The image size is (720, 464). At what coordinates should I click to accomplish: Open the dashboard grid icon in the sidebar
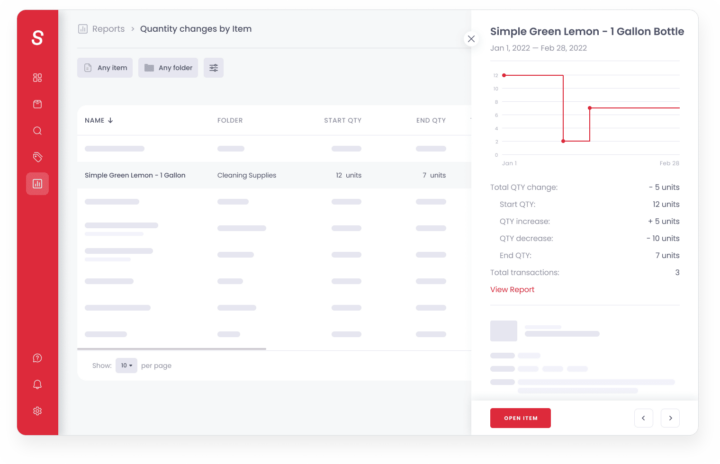click(x=37, y=77)
